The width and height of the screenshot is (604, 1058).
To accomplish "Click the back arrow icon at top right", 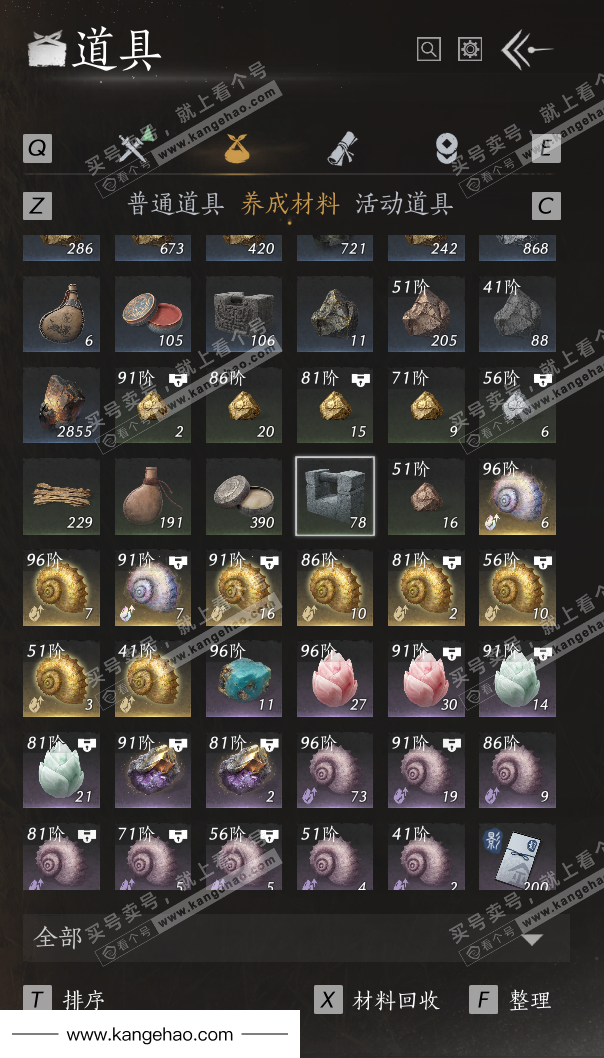I will [x=526, y=49].
